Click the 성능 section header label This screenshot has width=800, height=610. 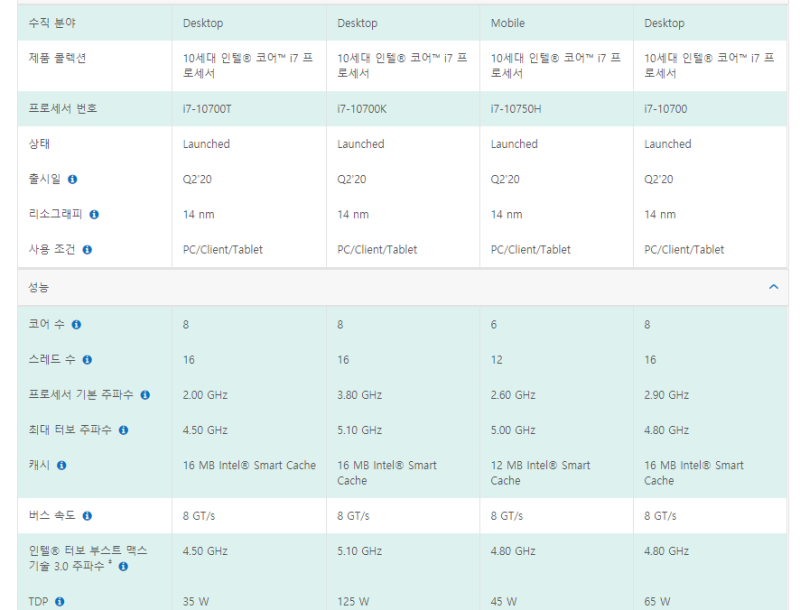point(38,287)
